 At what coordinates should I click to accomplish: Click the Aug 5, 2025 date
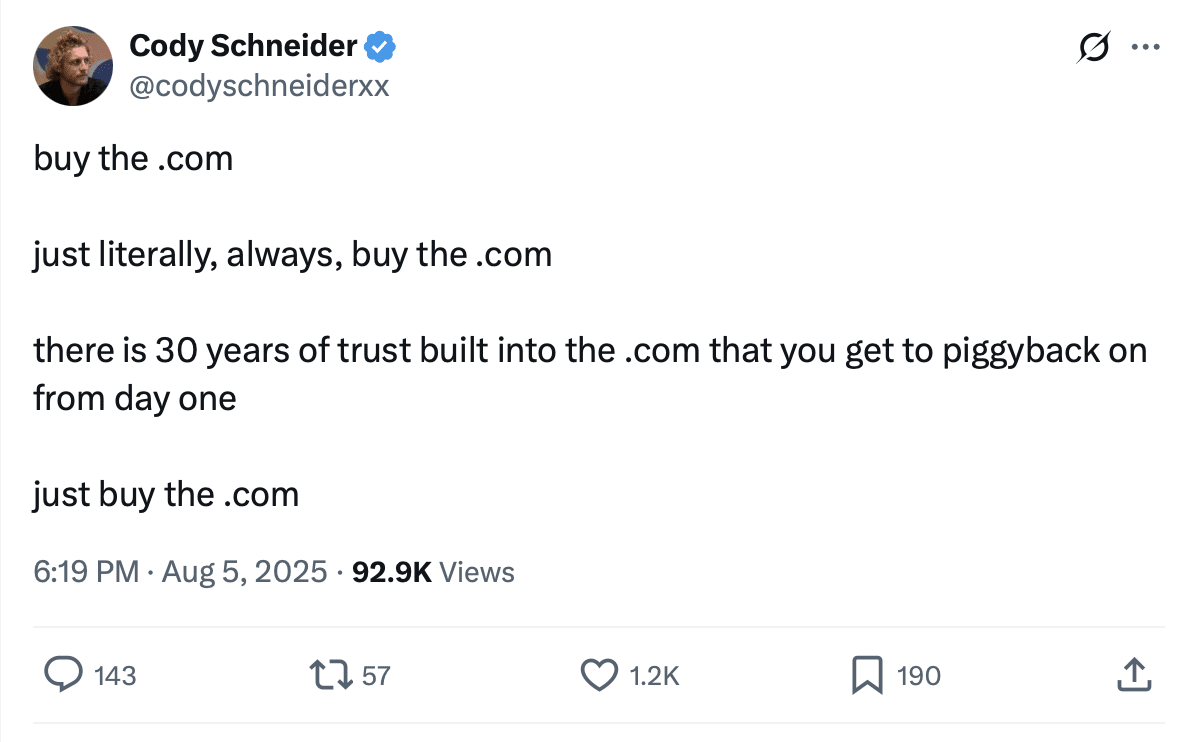[x=244, y=572]
